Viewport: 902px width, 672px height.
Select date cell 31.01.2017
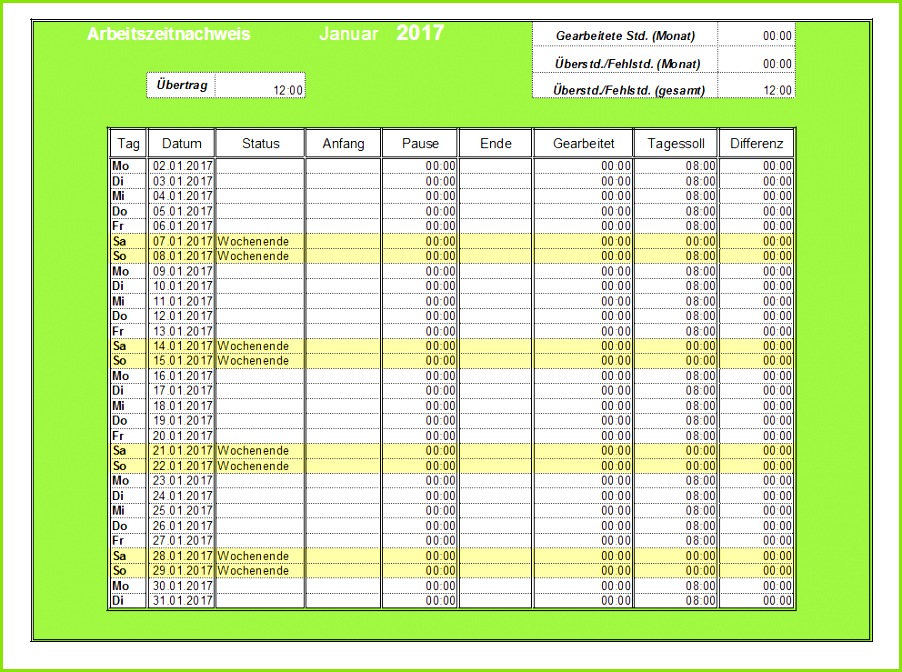pyautogui.click(x=182, y=601)
